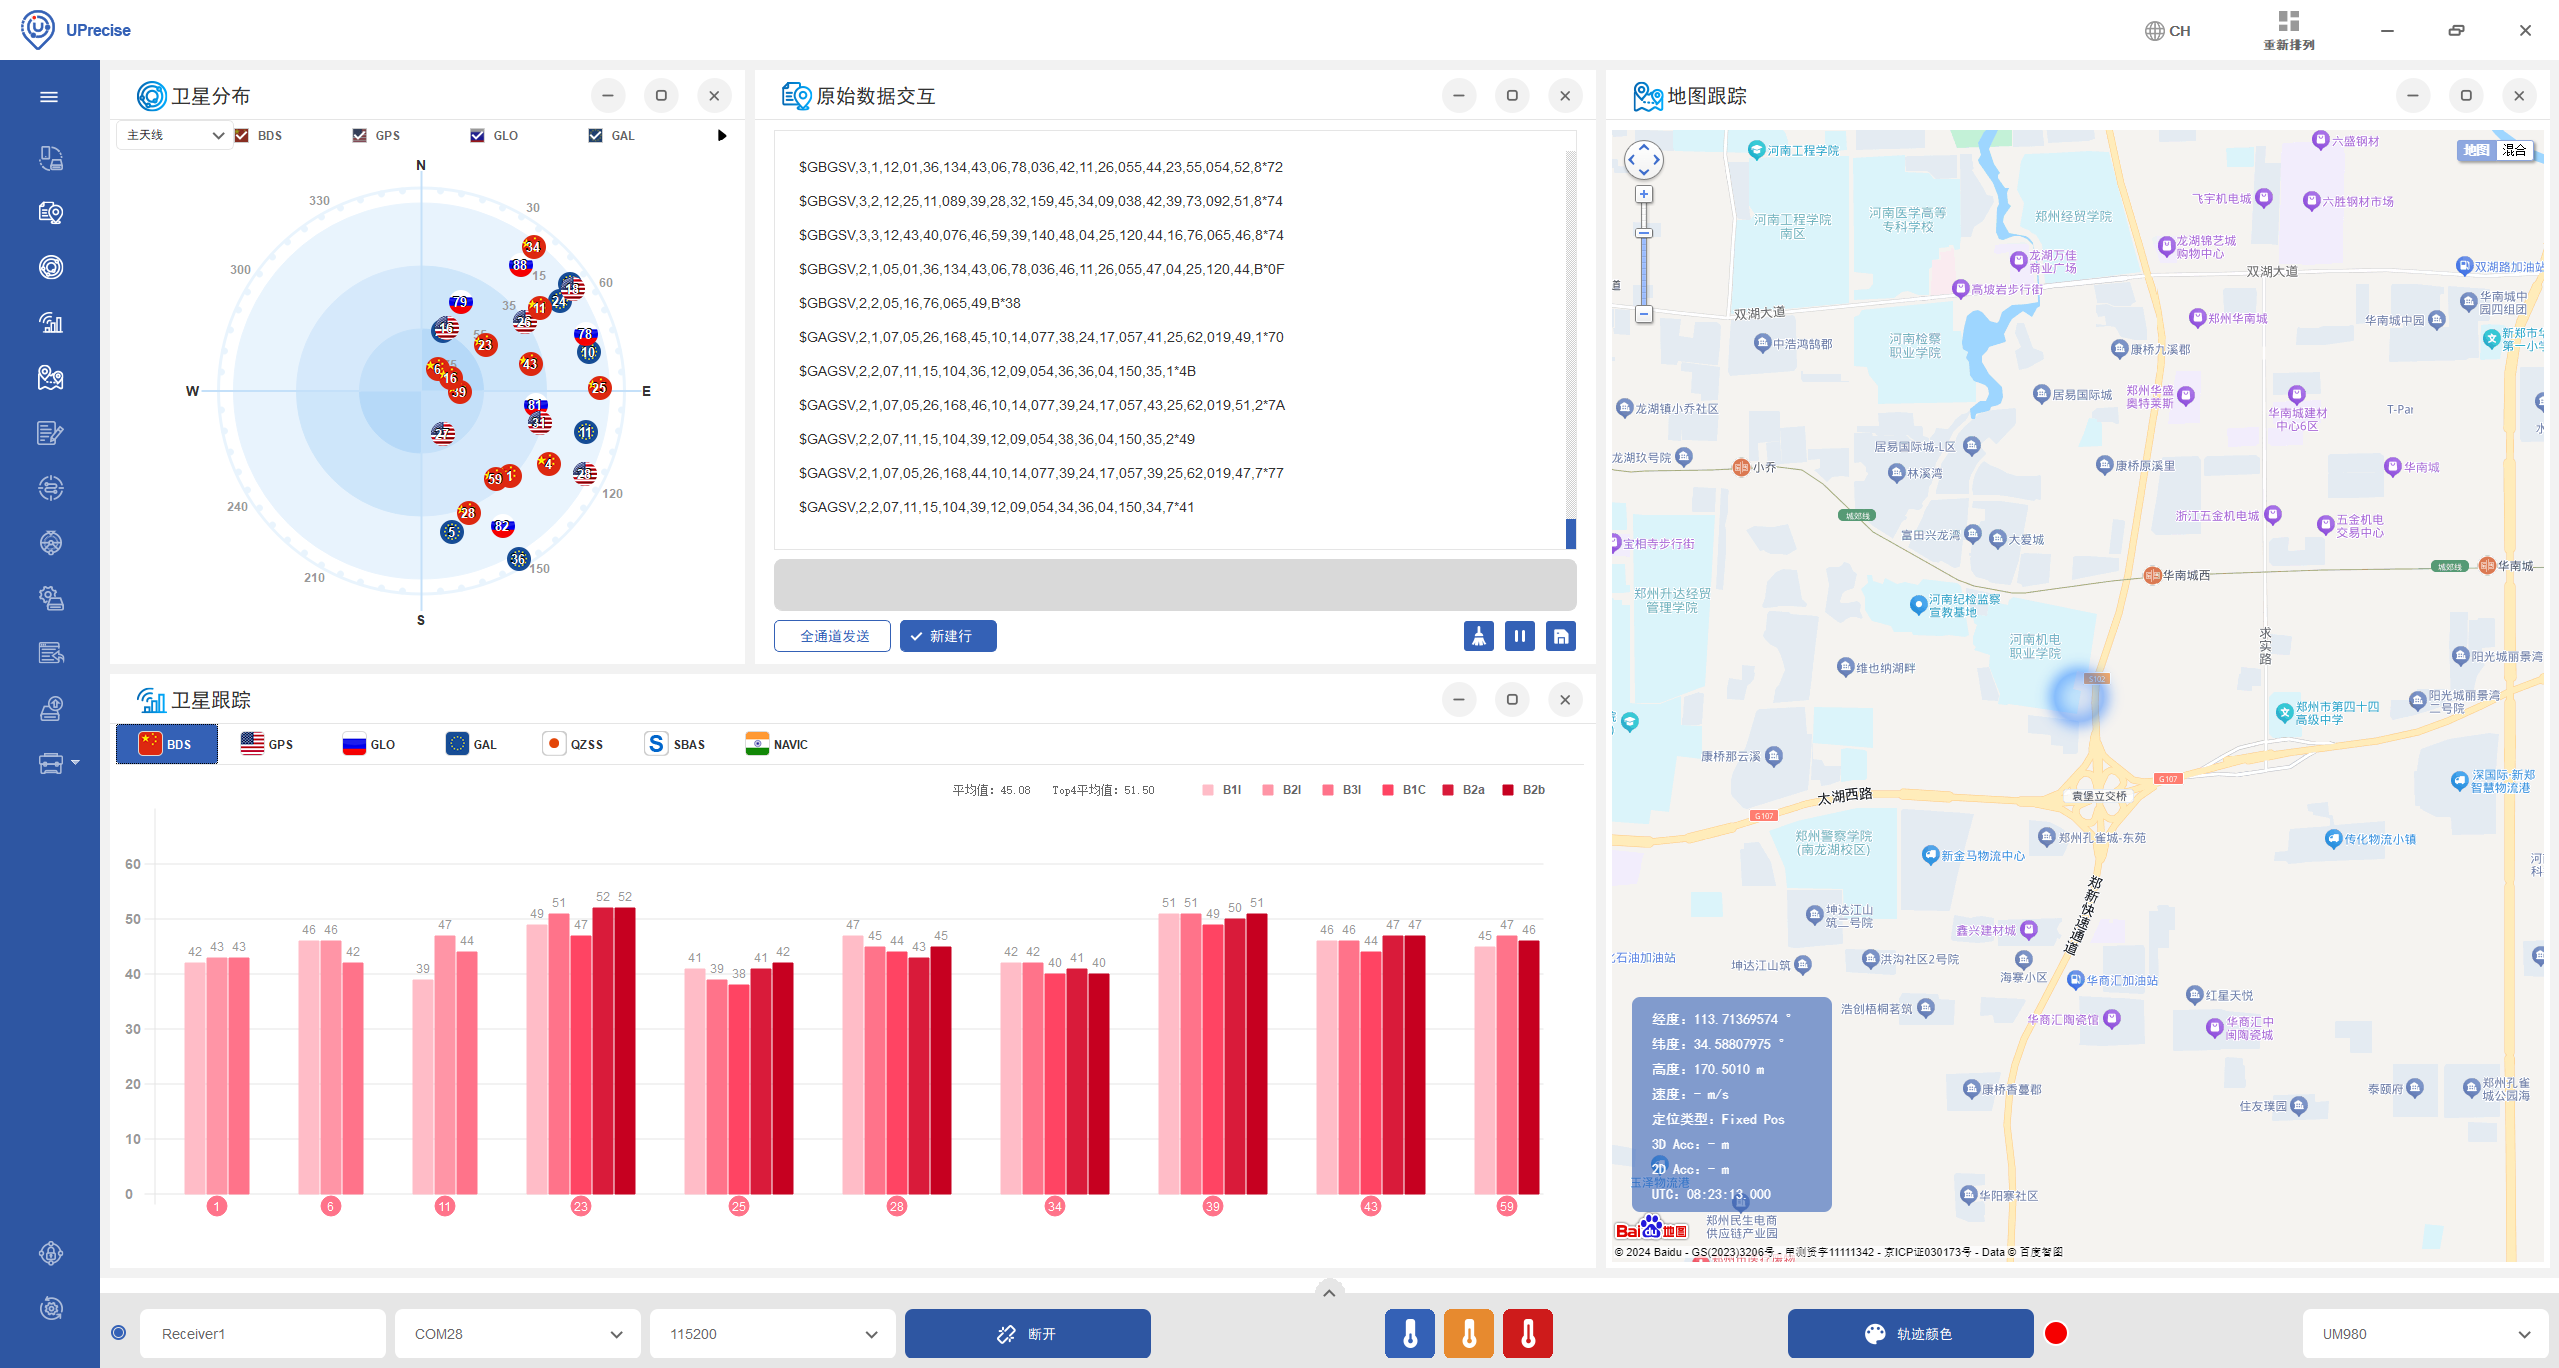The height and width of the screenshot is (1368, 2559).
Task: Open the device connection sidebar icon
Action: [x=50, y=158]
